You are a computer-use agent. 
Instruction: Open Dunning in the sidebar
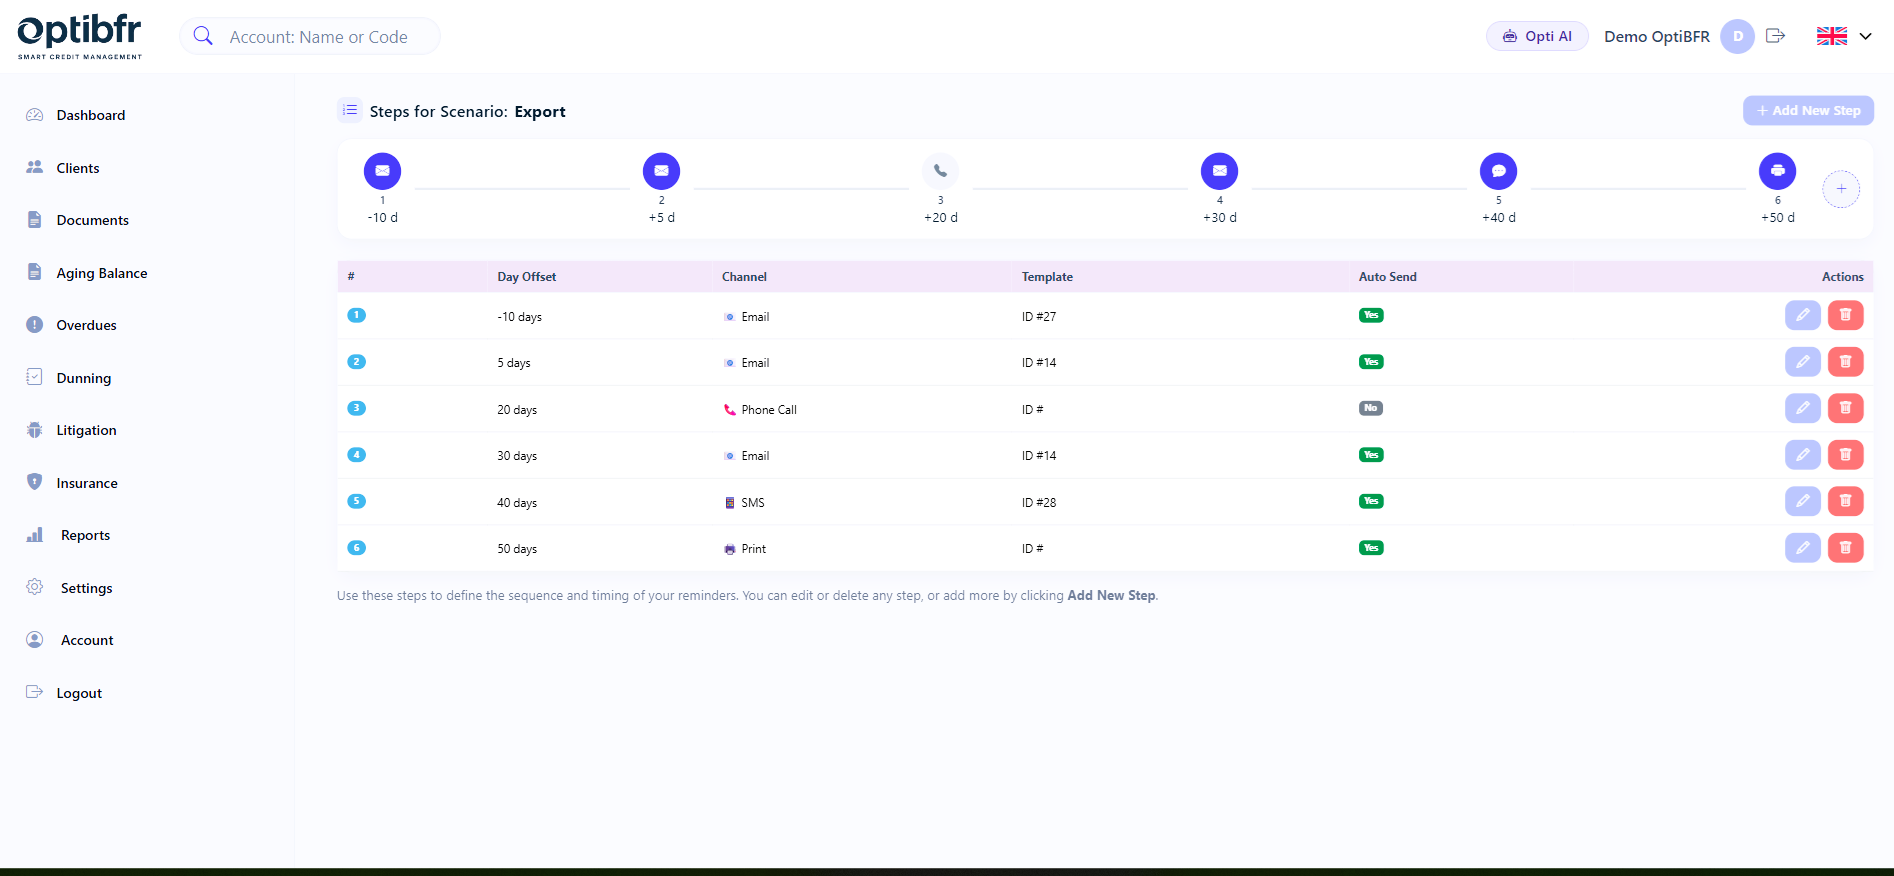point(84,378)
